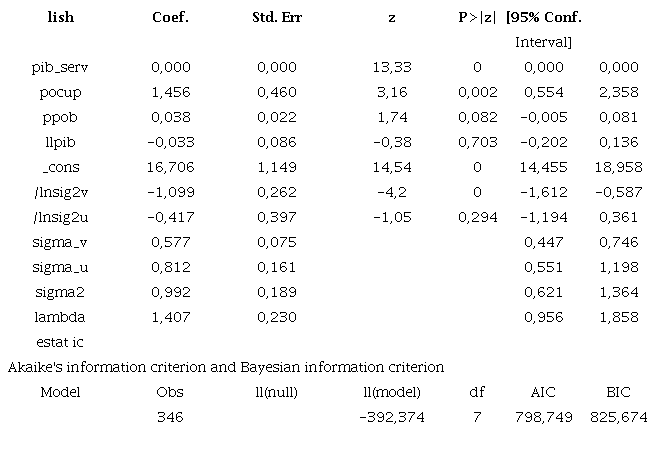Image resolution: width=656 pixels, height=467 pixels.
Task: Click the Akaike's information criterion heading
Action: pyautogui.click(x=226, y=367)
